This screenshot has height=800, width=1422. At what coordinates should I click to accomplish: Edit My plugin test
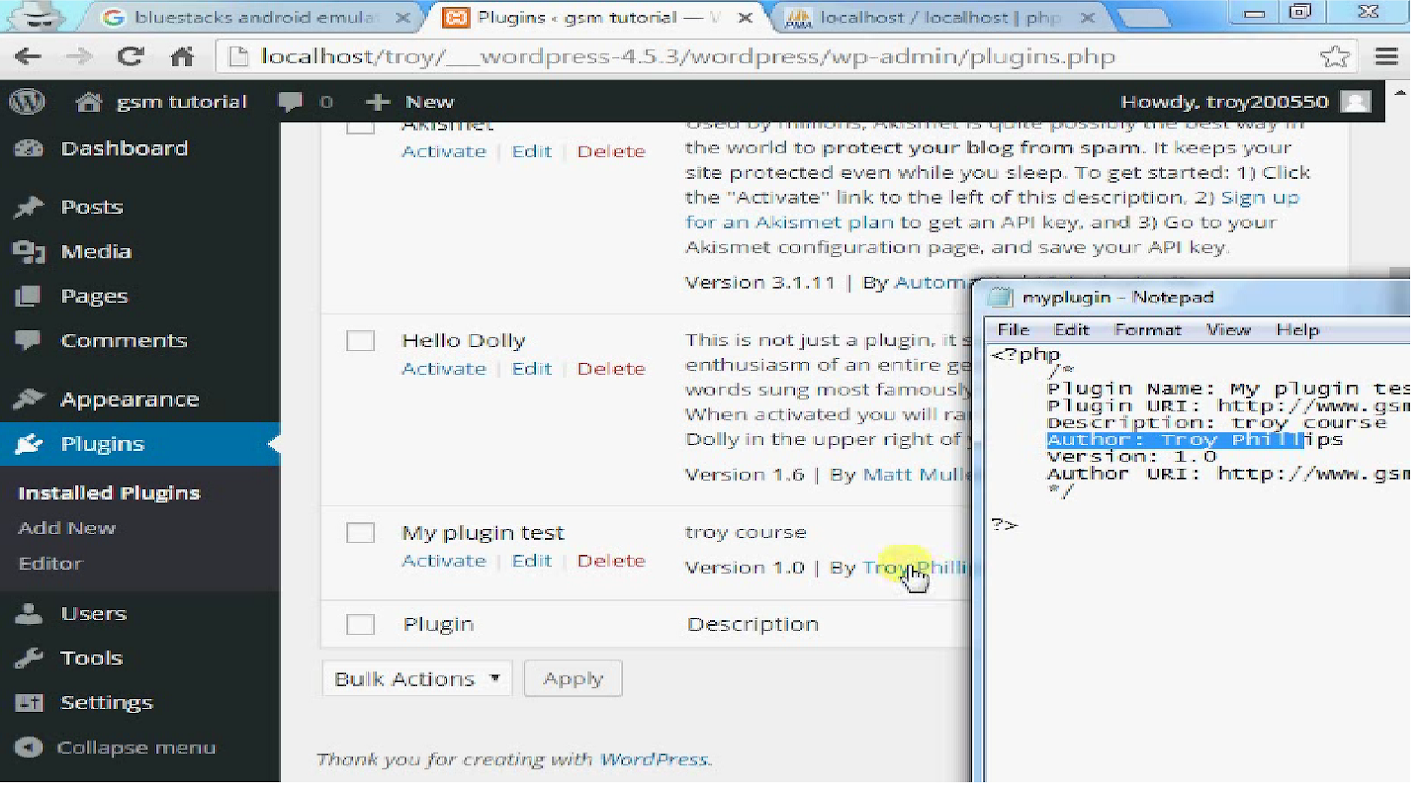(531, 560)
